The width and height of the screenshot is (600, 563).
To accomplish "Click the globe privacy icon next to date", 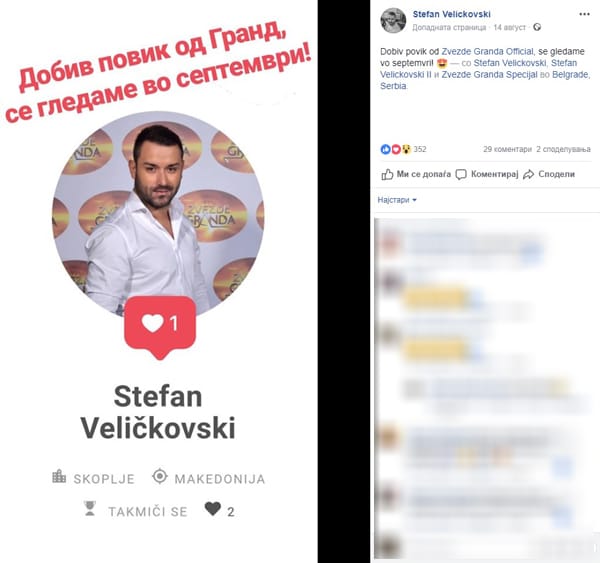I will point(537,27).
